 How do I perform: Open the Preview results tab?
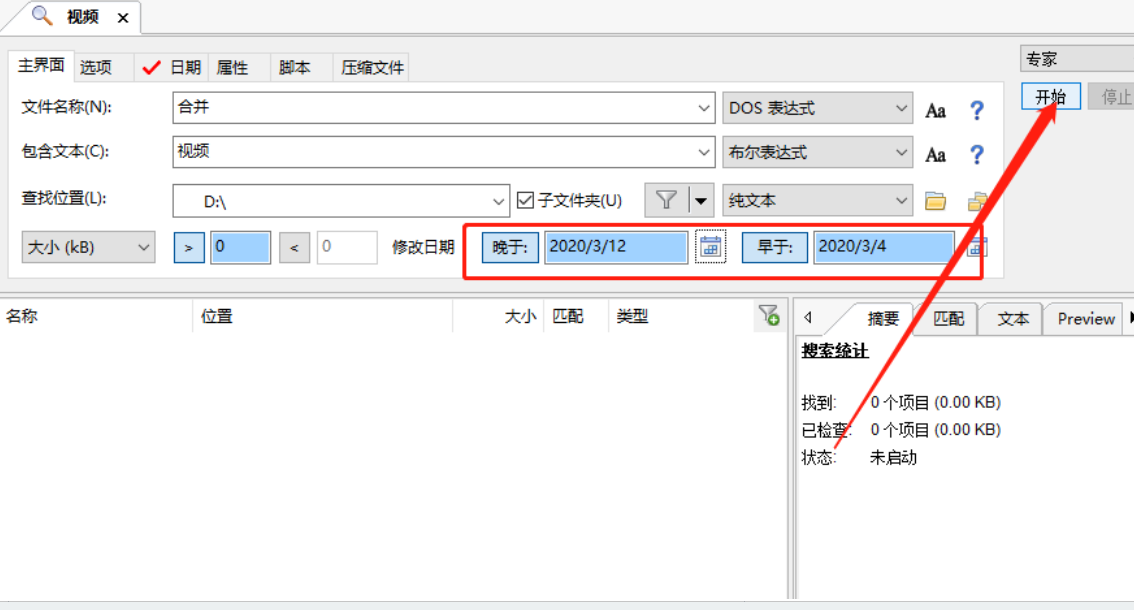1086,318
